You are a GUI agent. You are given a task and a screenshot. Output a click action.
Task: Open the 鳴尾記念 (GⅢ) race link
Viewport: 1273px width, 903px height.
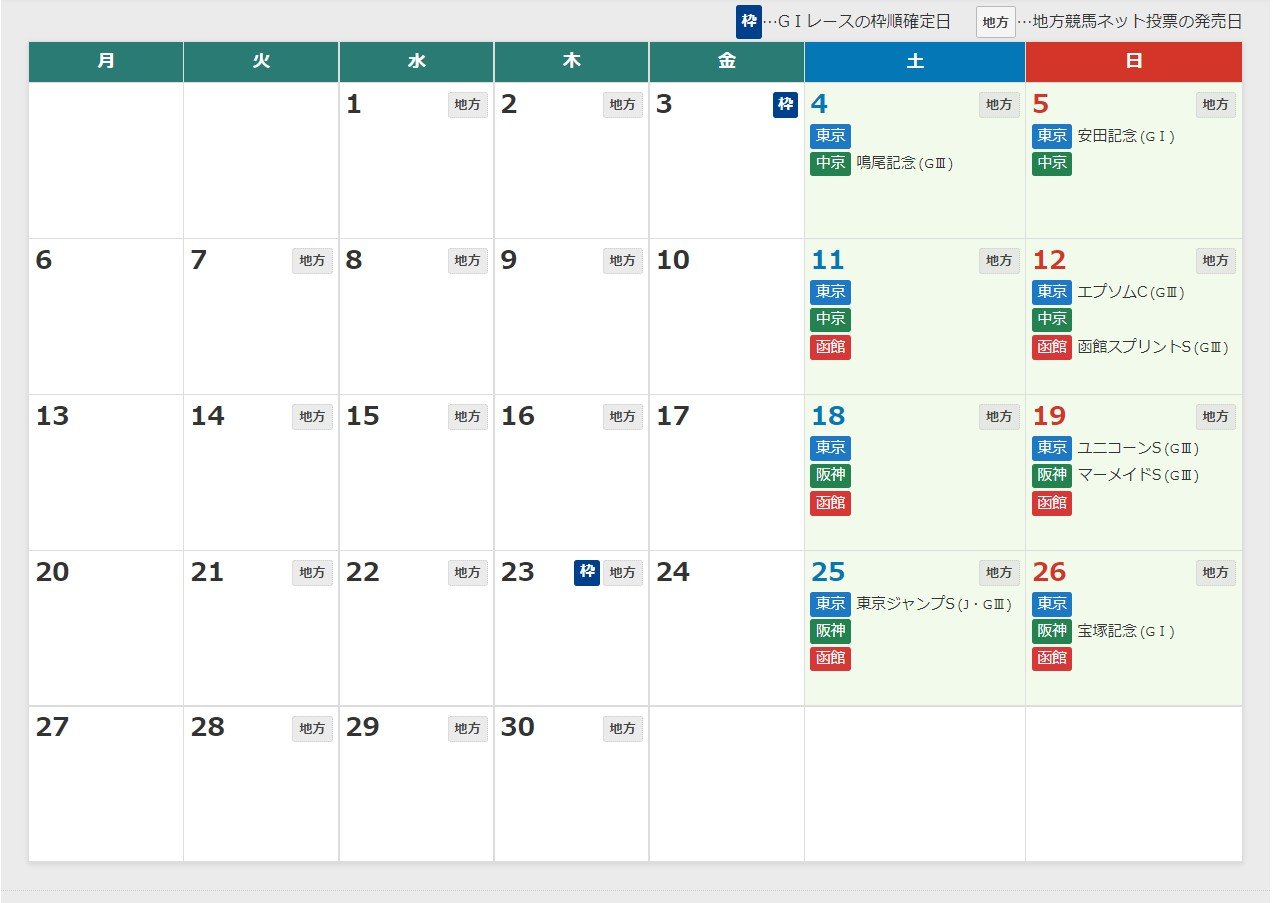(905, 163)
